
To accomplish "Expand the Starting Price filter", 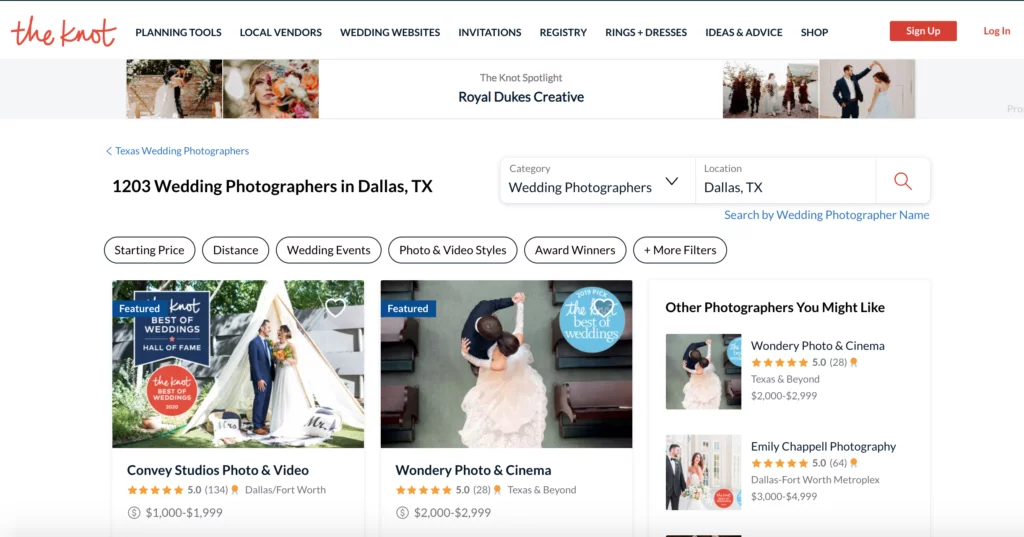I will coord(149,250).
